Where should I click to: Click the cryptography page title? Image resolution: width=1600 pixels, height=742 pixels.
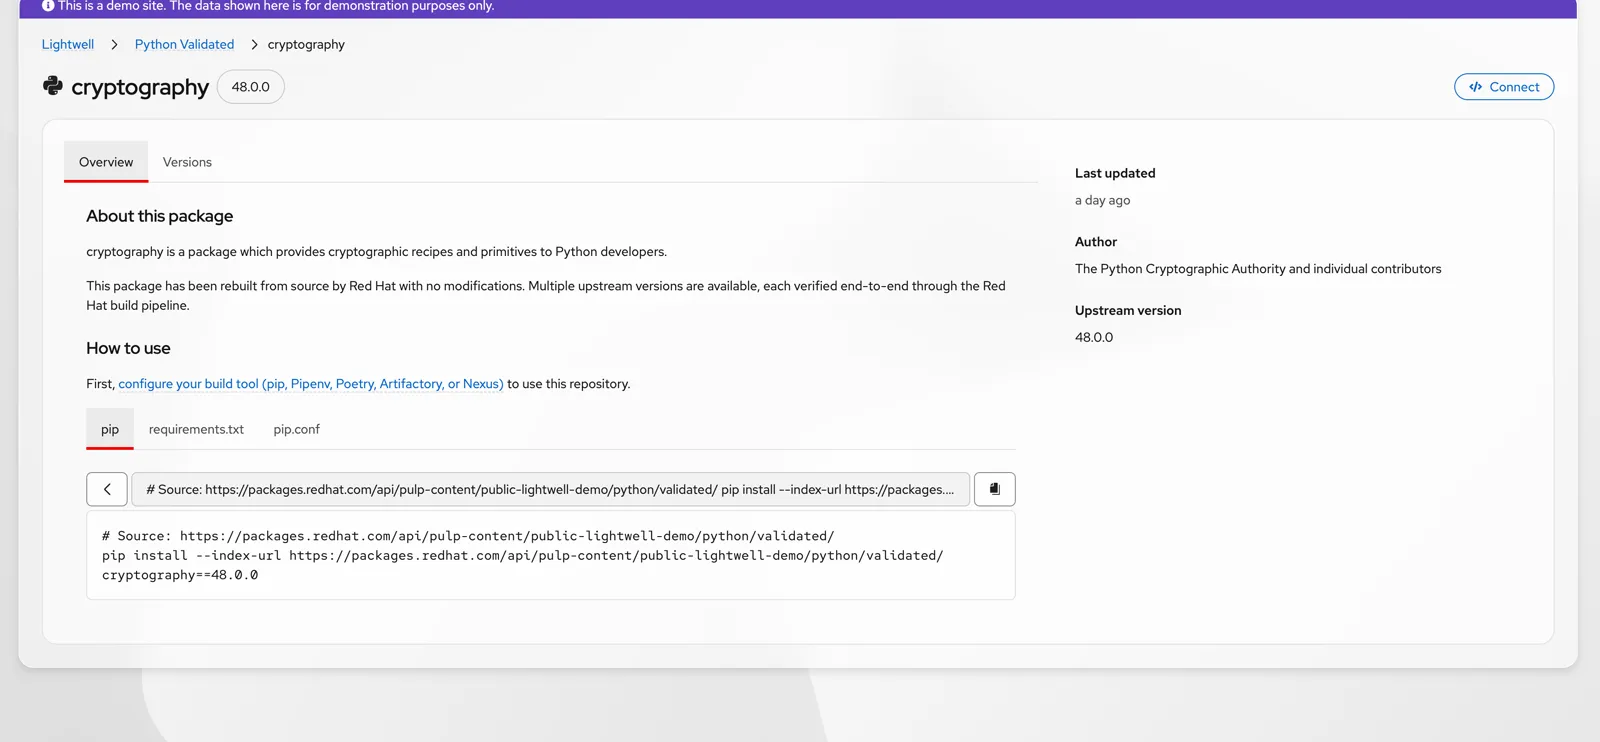(140, 87)
